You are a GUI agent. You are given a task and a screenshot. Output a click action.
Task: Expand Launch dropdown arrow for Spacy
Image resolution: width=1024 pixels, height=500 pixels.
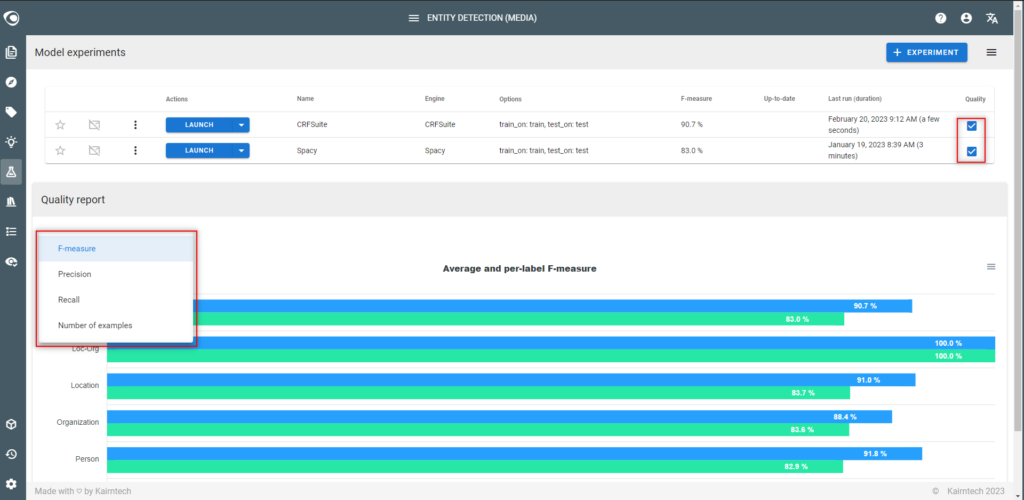point(242,151)
